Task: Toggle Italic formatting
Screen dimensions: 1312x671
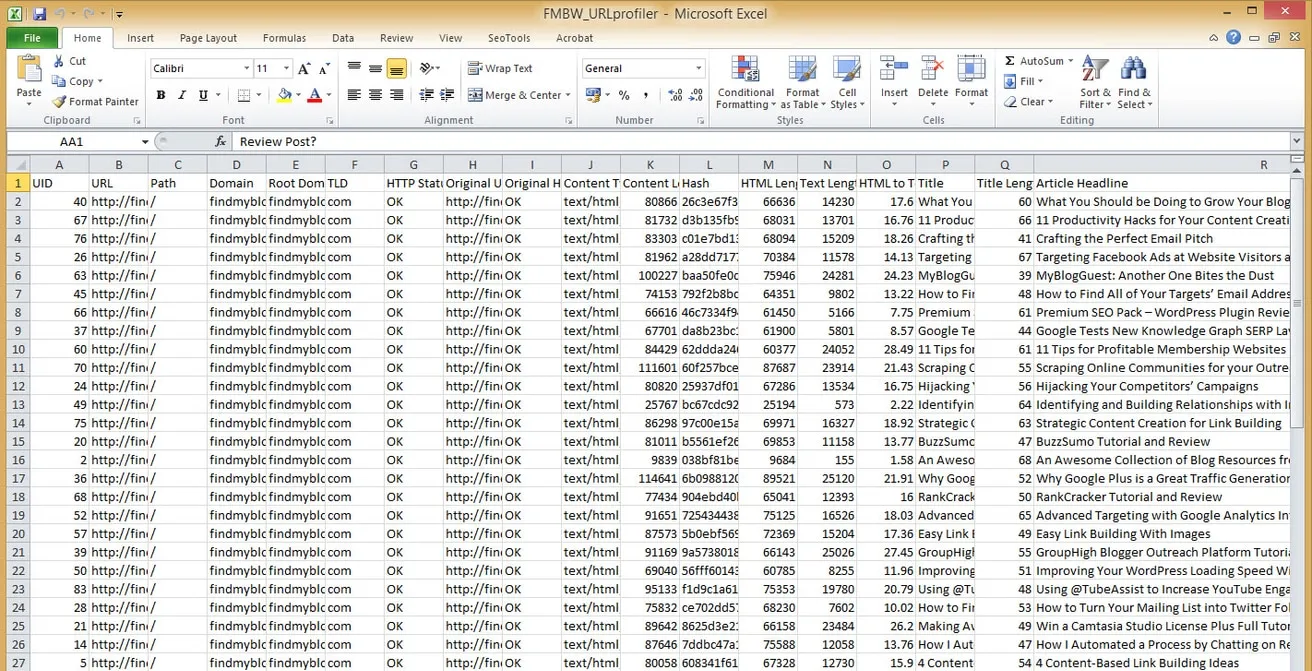Action: click(x=182, y=95)
